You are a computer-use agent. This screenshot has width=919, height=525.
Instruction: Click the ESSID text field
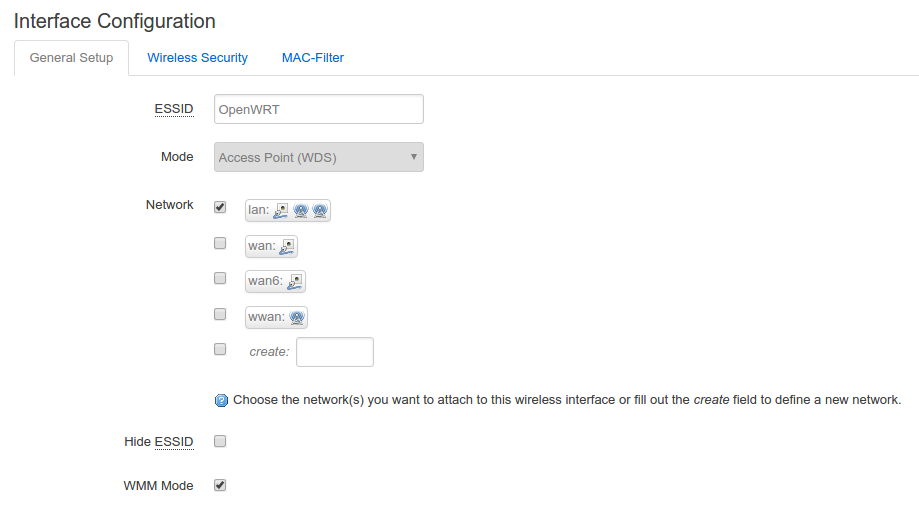(319, 109)
